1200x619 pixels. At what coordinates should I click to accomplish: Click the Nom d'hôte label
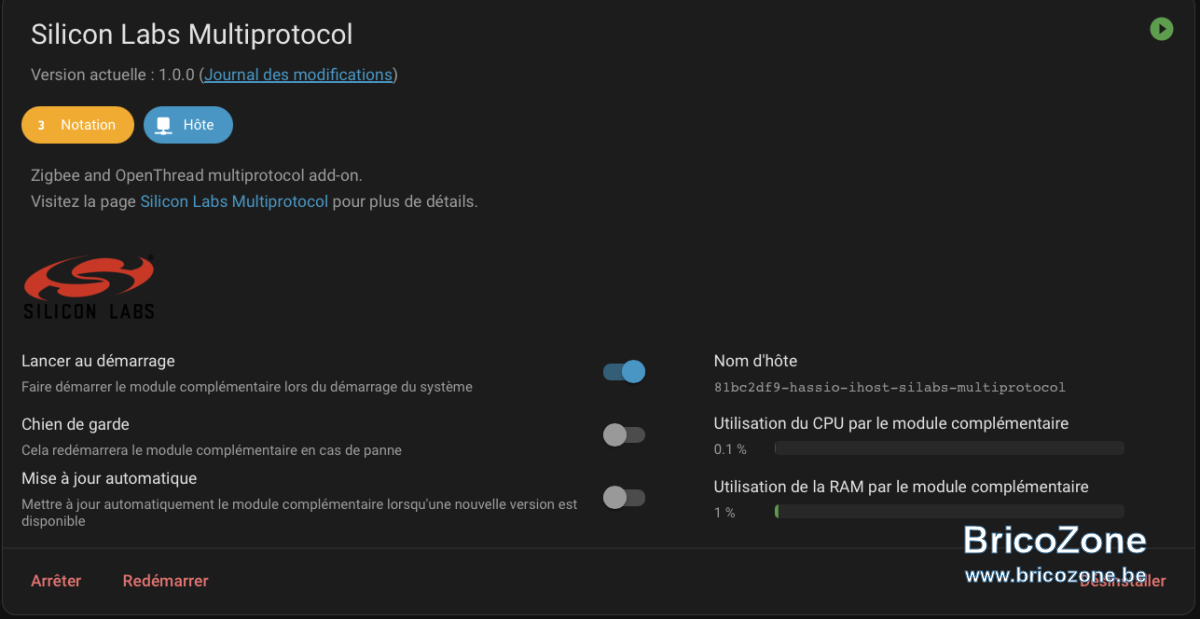(x=755, y=361)
